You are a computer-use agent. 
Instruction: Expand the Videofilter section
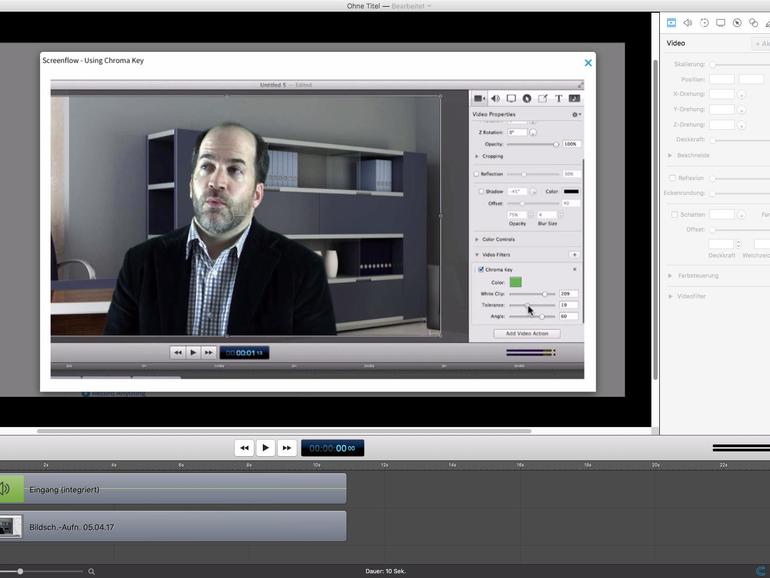(670, 296)
